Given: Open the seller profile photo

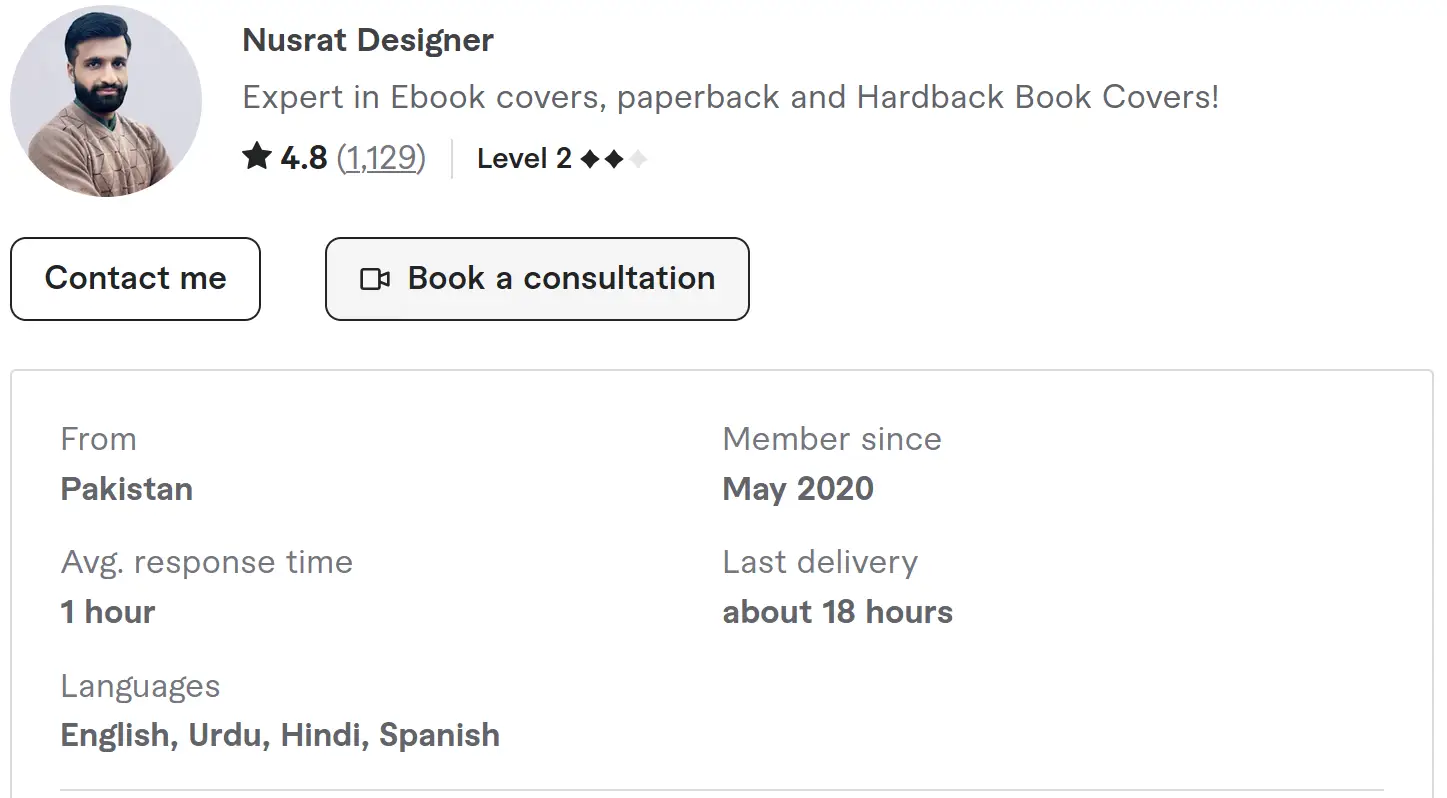Looking at the screenshot, I should click(x=106, y=101).
